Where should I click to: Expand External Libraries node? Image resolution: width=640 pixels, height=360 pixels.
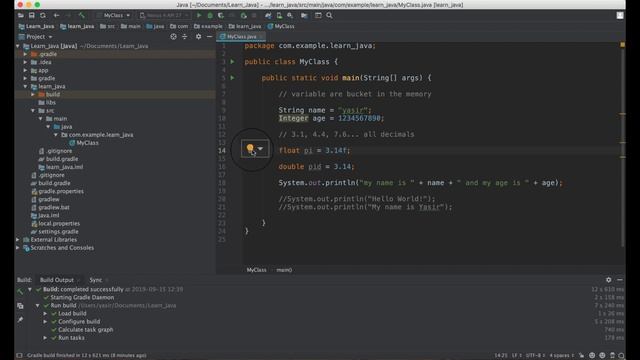tap(18, 240)
